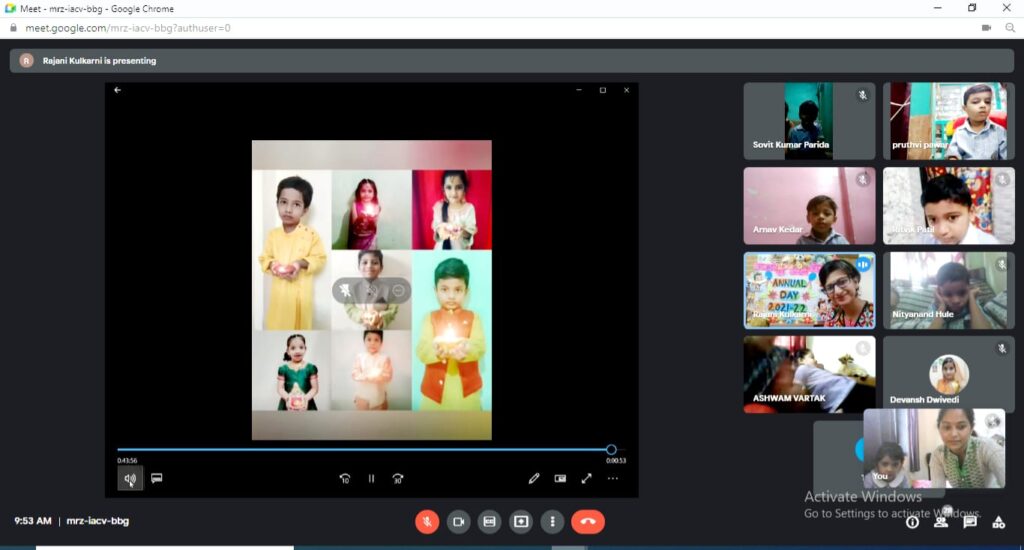The image size is (1024, 550).
Task: Click the lock site info icon
Action: coord(12,28)
